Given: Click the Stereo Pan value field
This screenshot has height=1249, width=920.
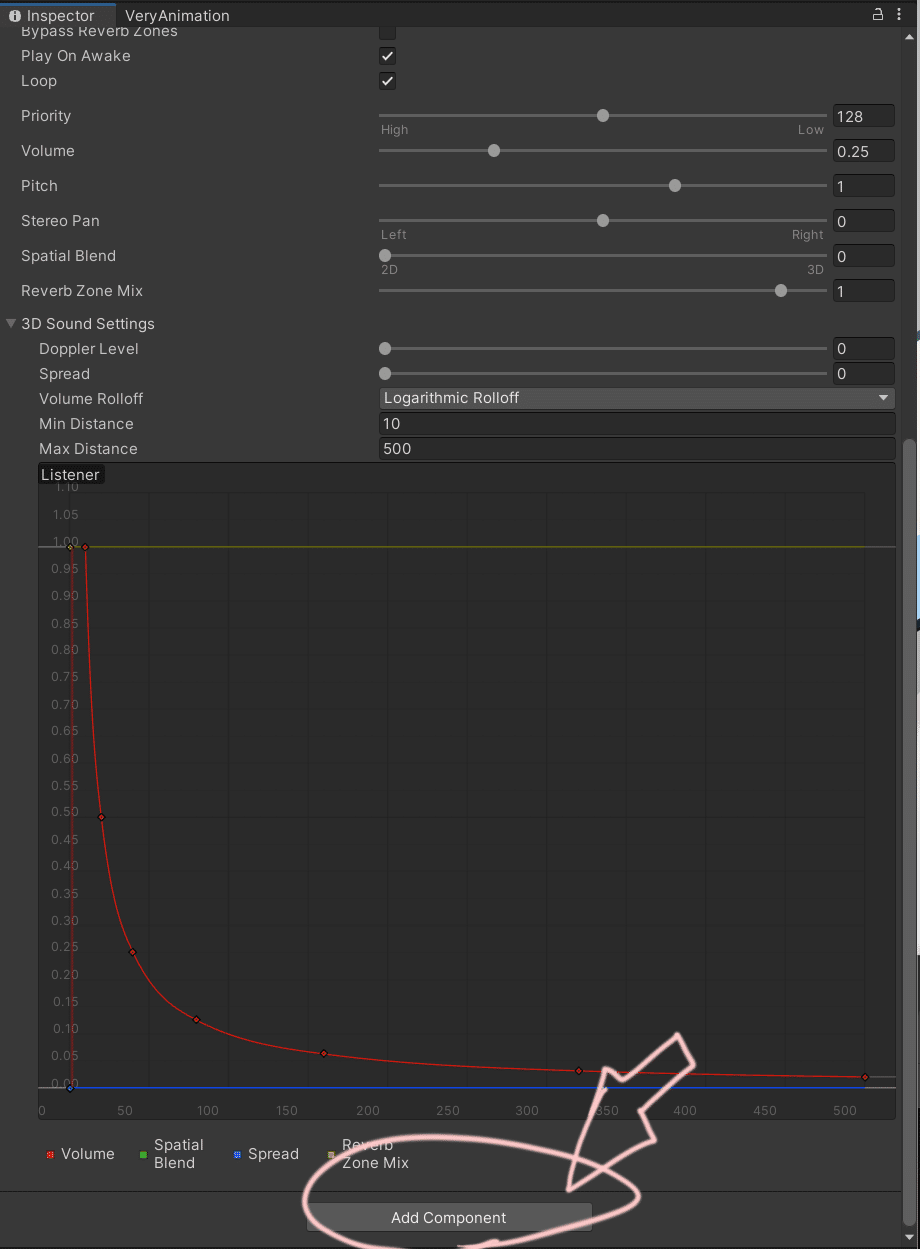Looking at the screenshot, I should click(x=863, y=221).
